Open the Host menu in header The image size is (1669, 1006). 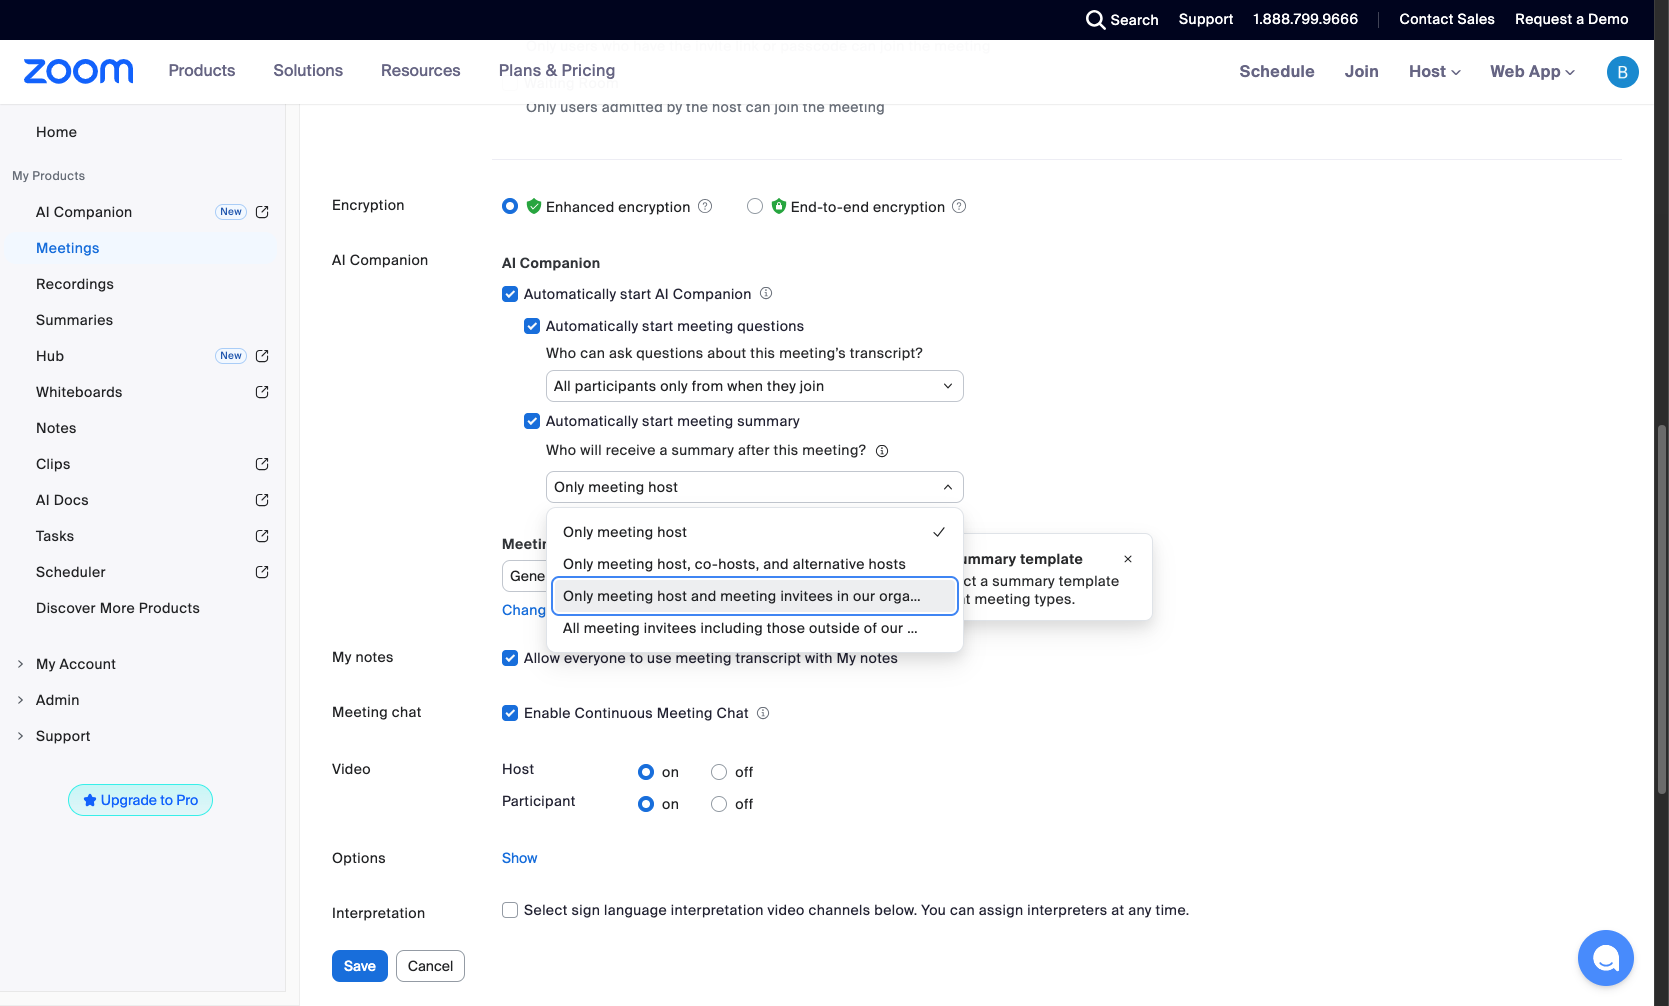click(1434, 72)
